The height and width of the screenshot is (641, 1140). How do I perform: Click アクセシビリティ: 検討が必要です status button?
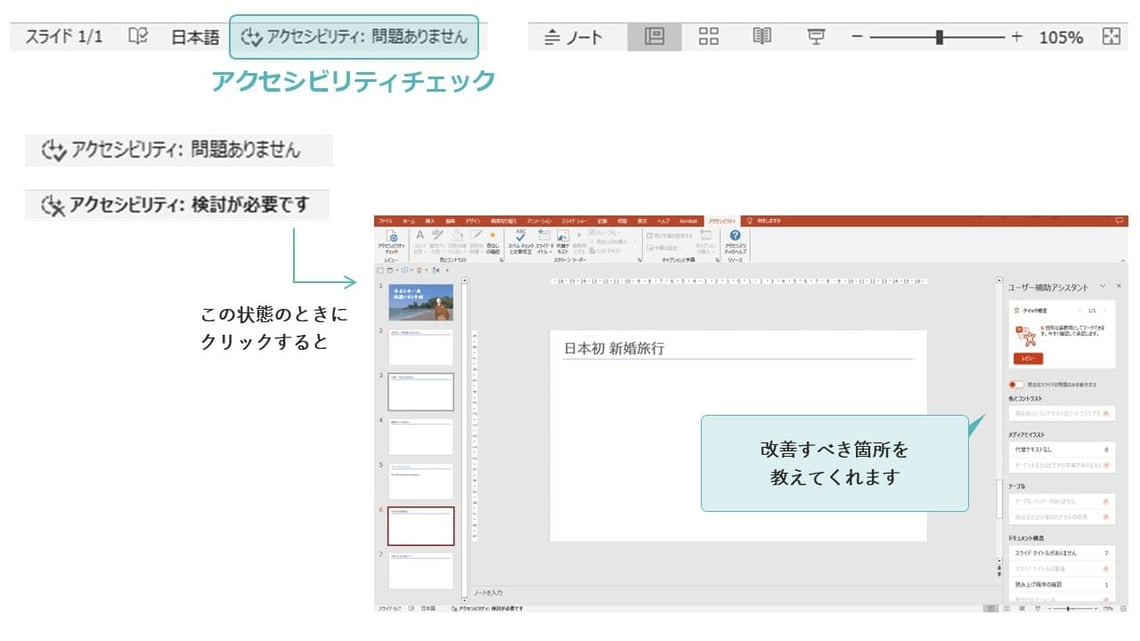point(178,204)
